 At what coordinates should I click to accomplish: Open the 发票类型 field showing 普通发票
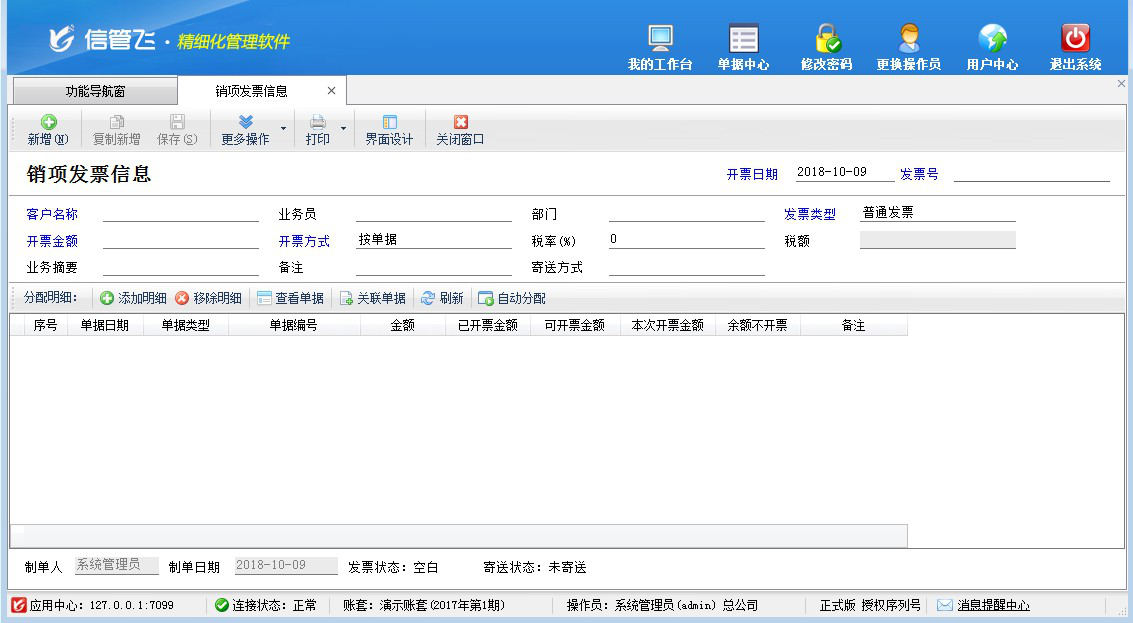pyautogui.click(x=937, y=213)
